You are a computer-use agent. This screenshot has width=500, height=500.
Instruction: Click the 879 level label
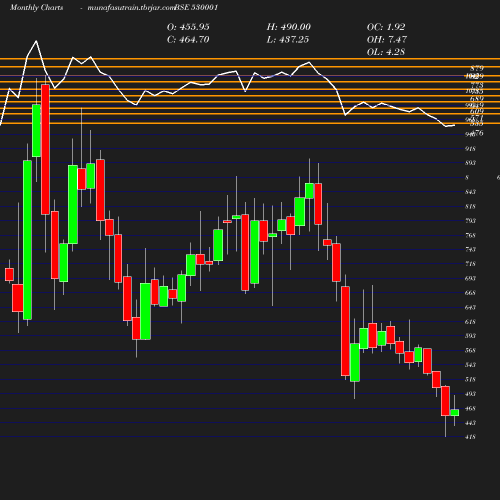[477, 68]
